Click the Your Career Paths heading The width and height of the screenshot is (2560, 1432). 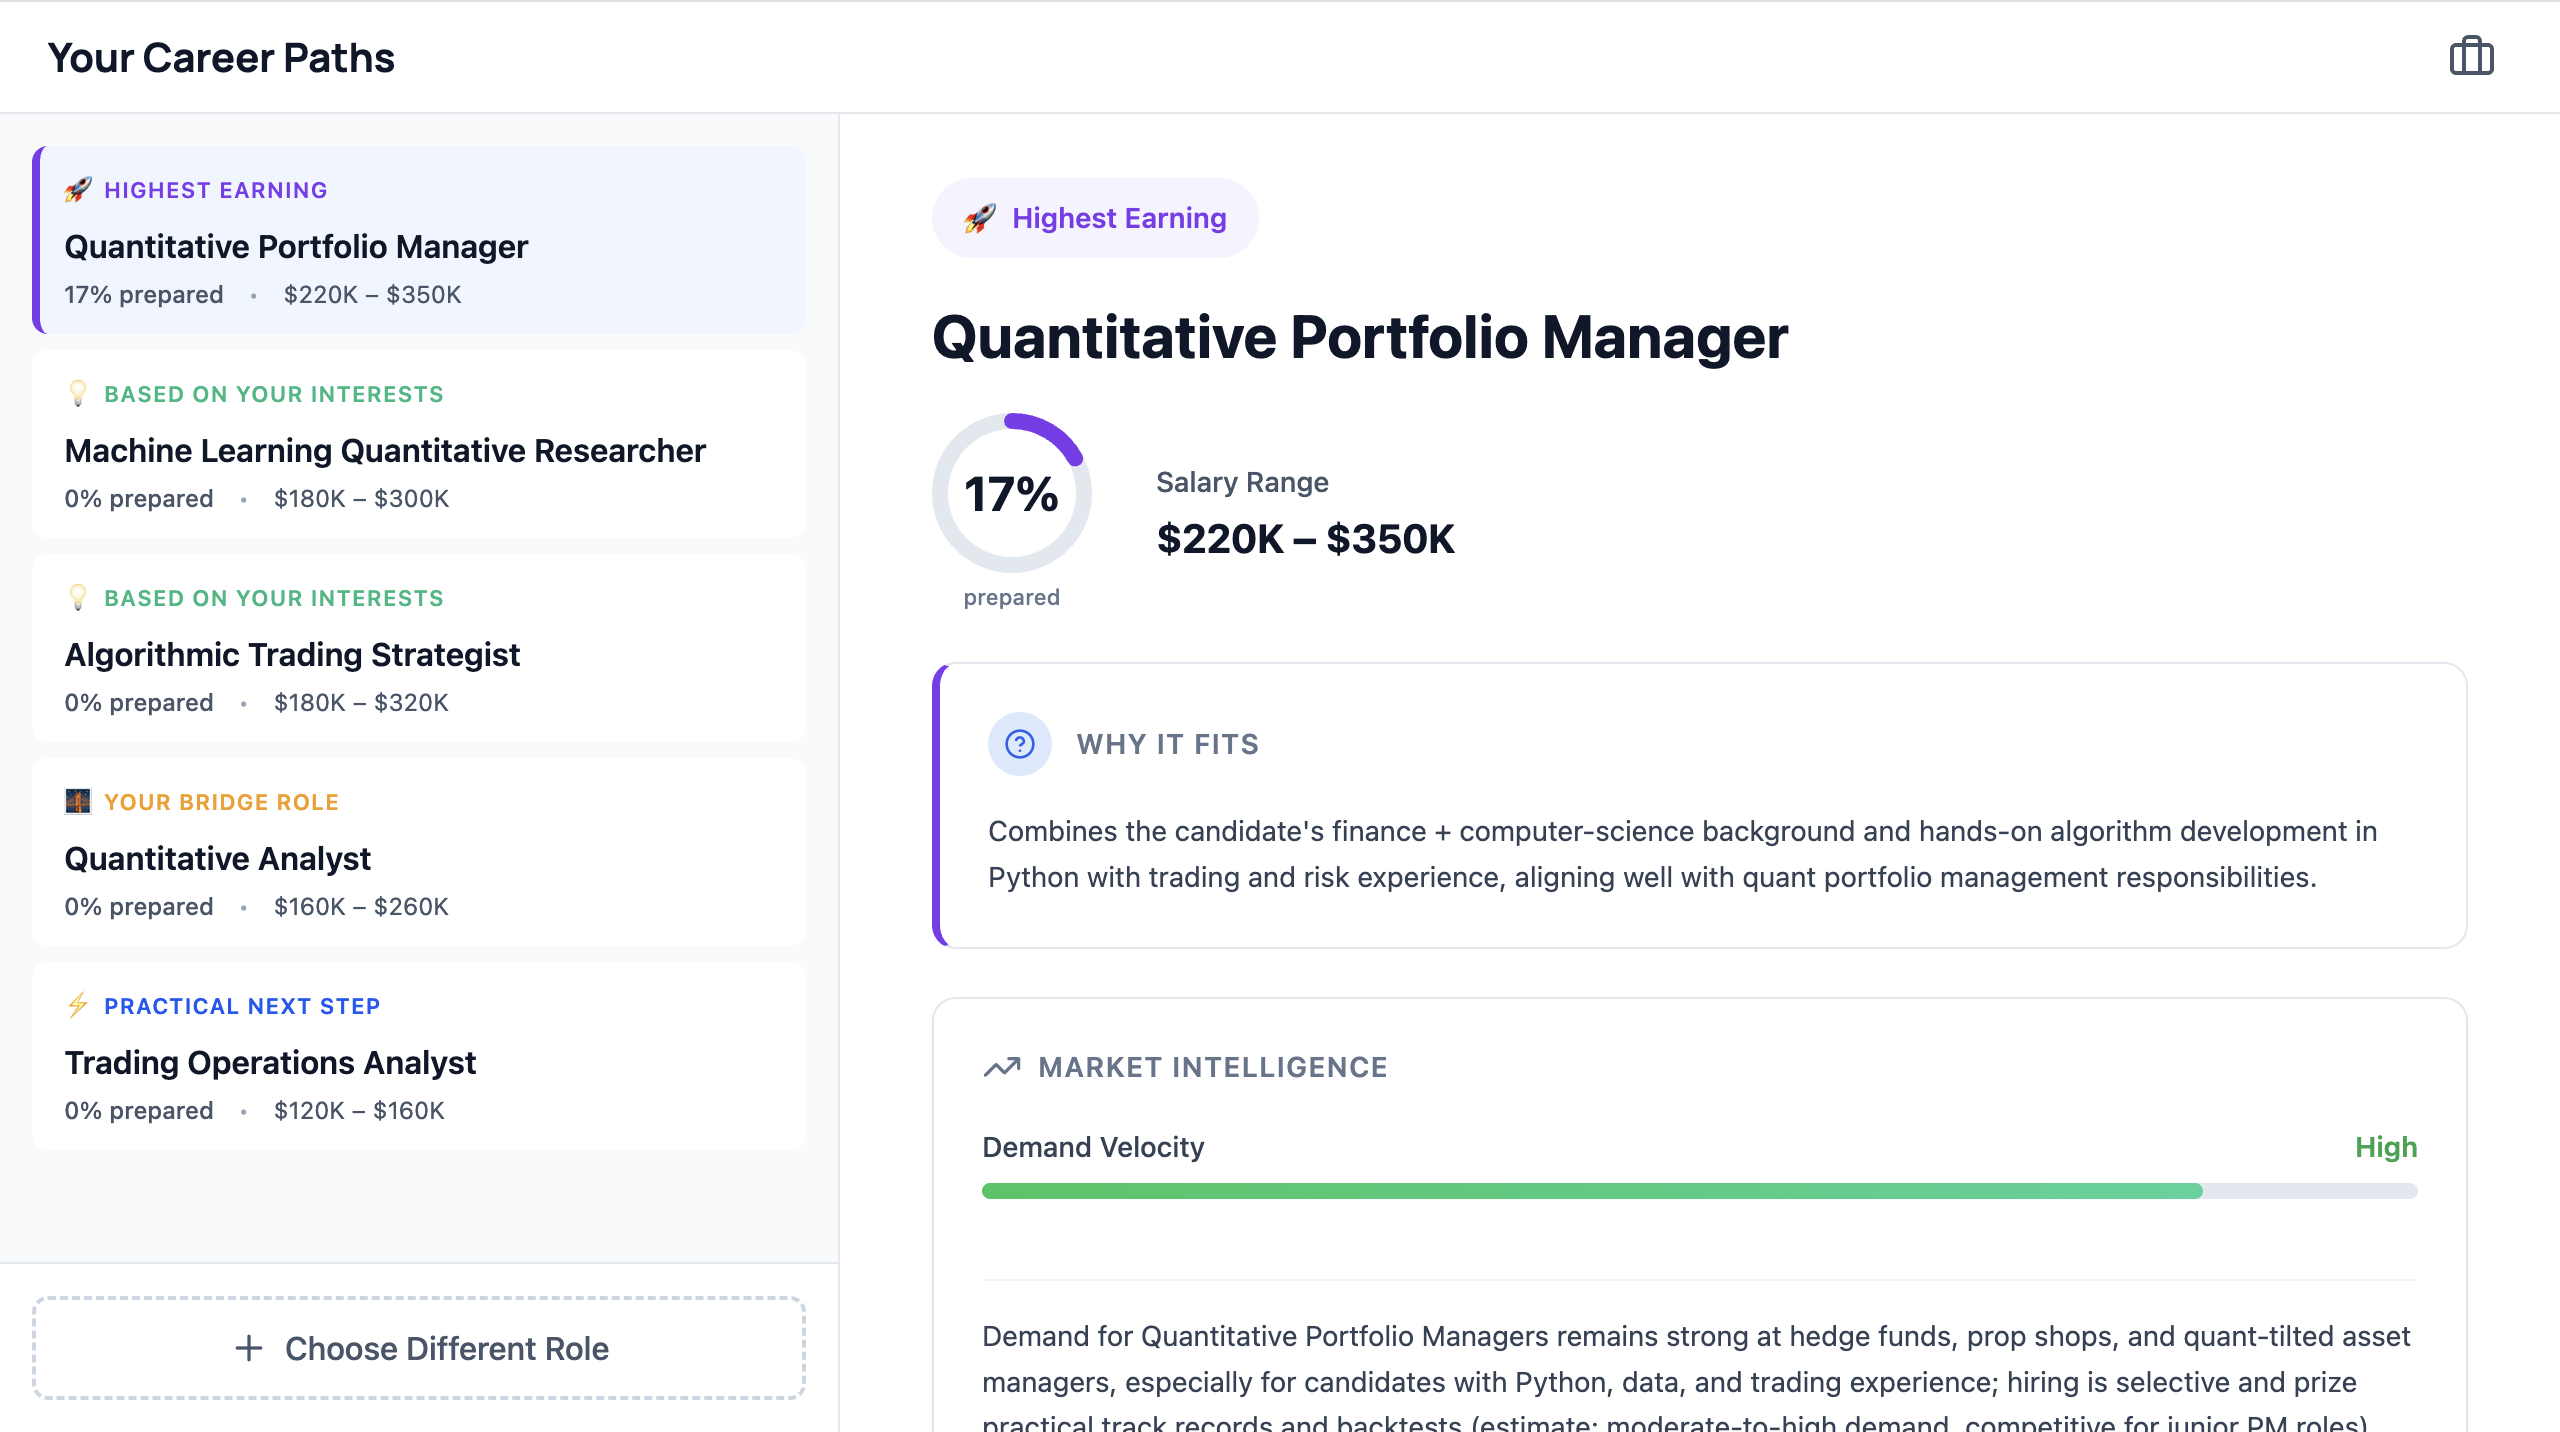click(221, 58)
